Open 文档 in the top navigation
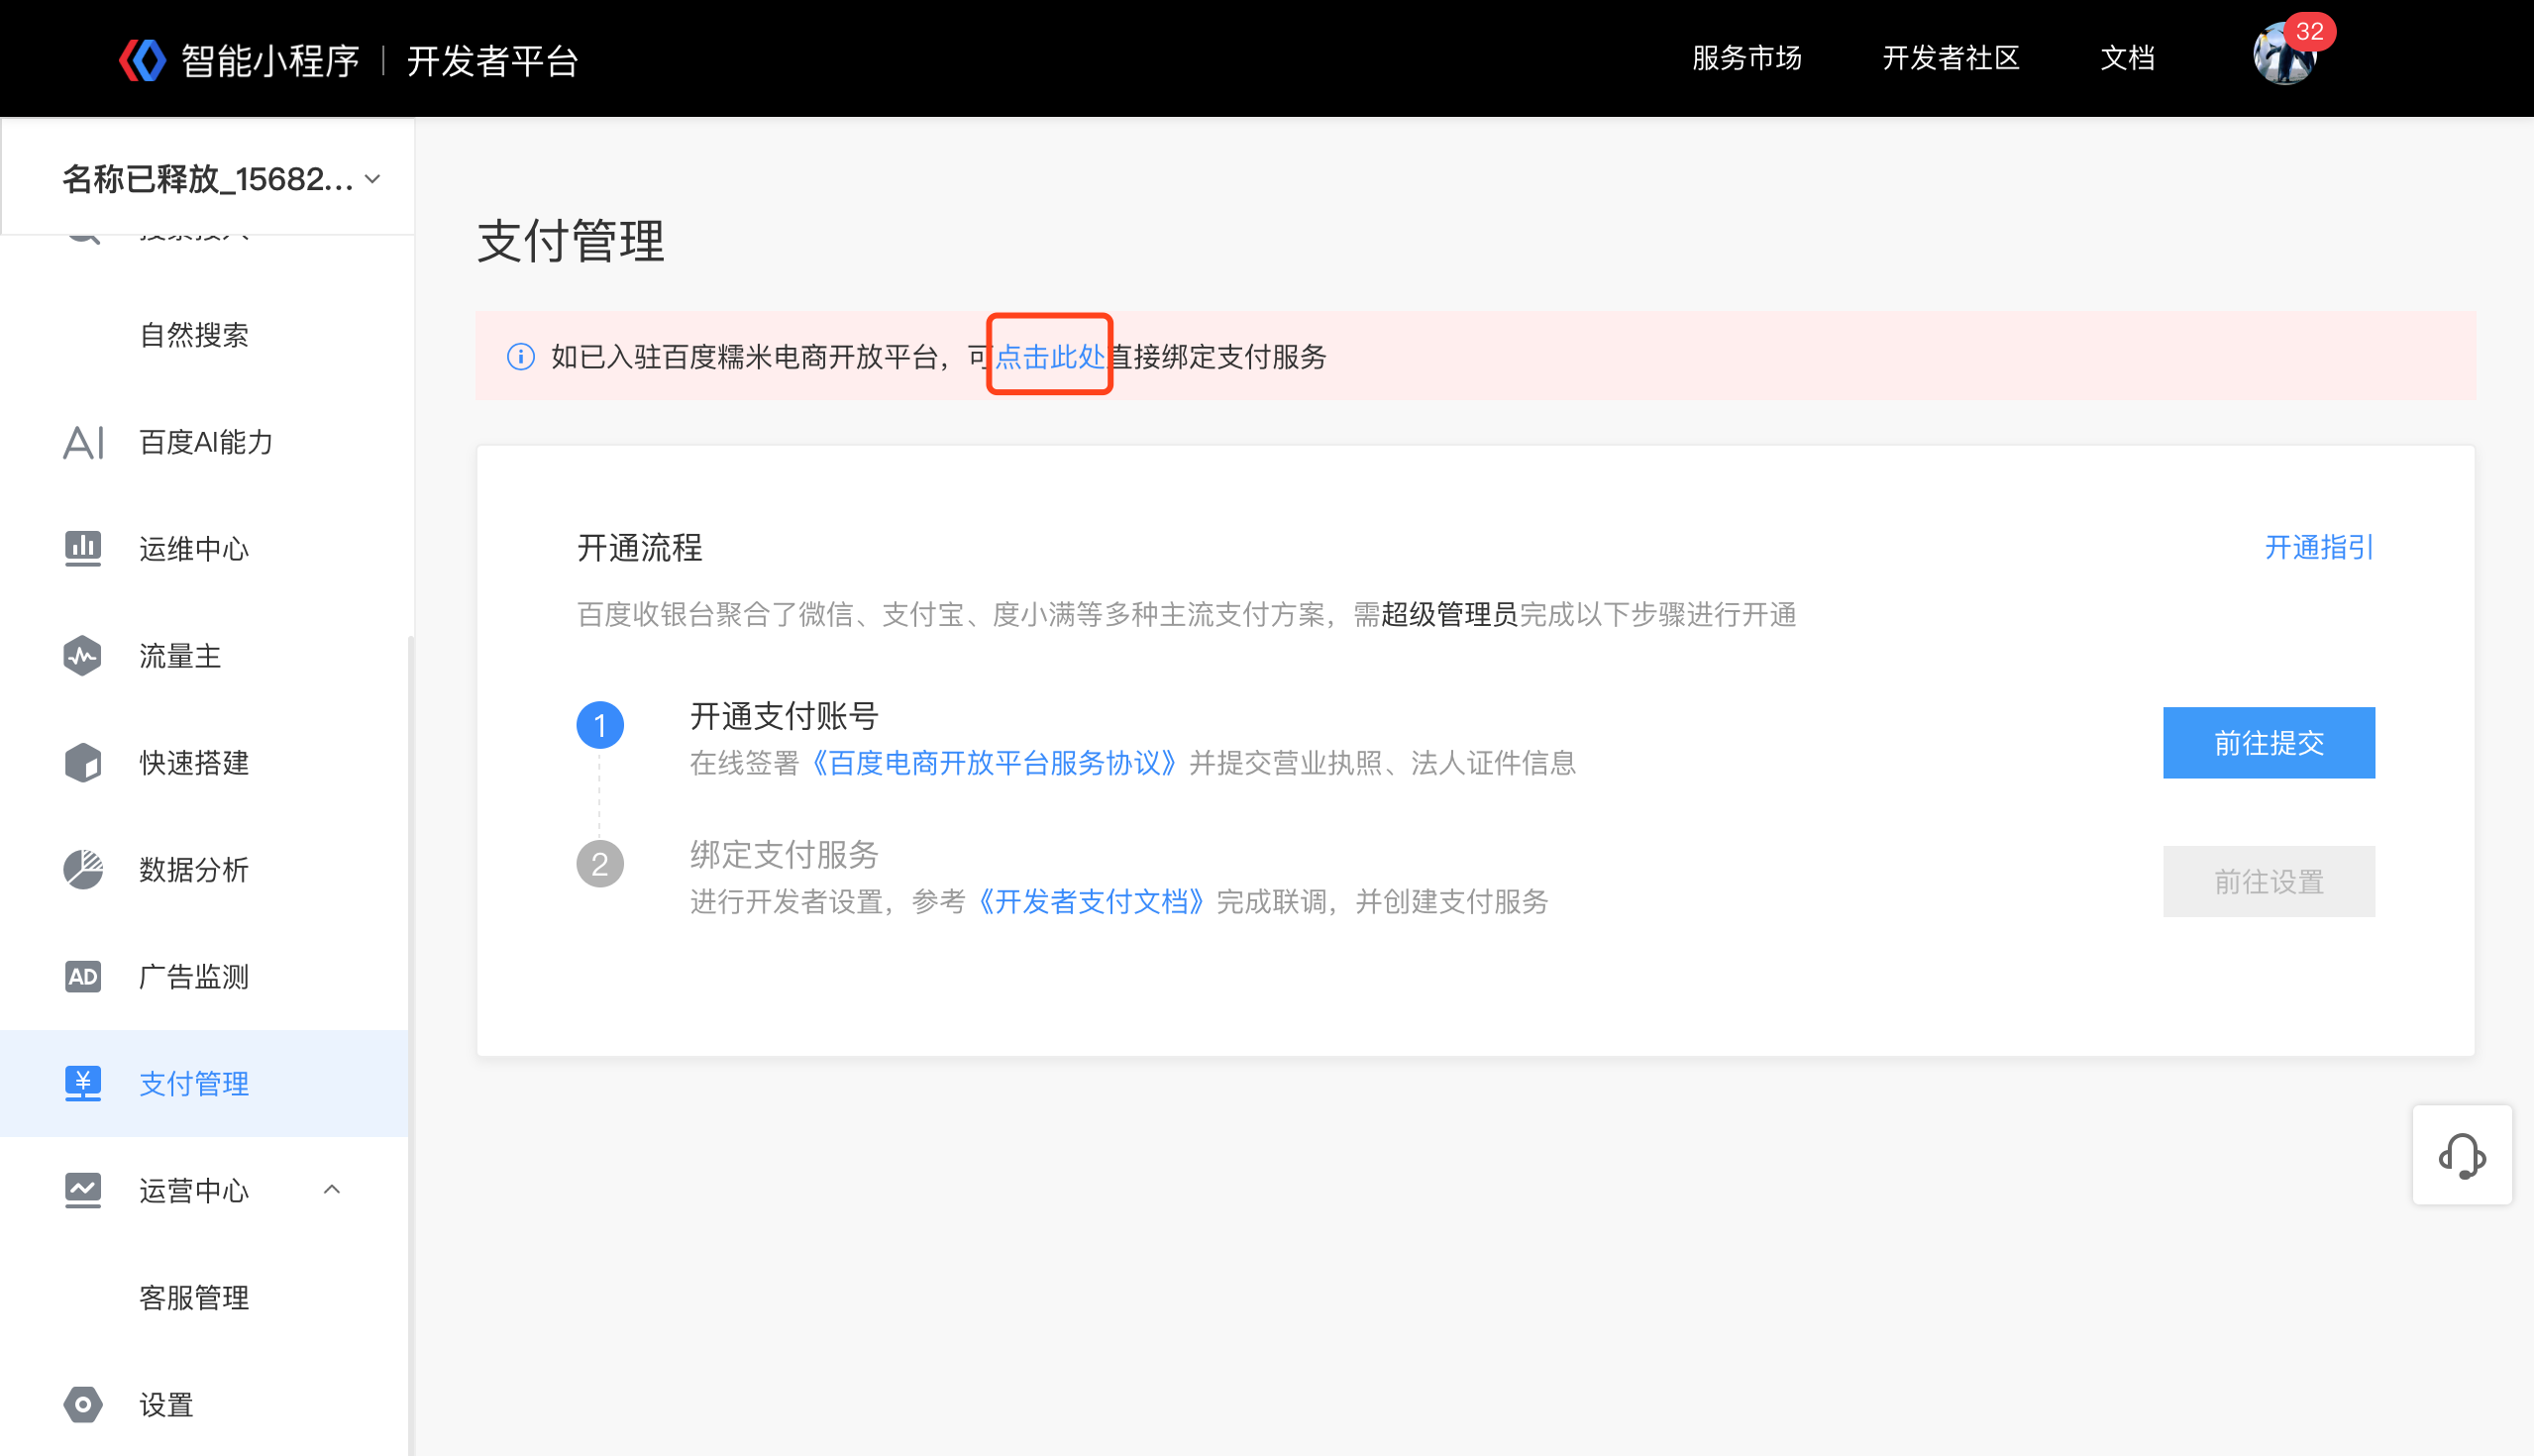Screen dimensions: 2534x1456 (x=2127, y=58)
